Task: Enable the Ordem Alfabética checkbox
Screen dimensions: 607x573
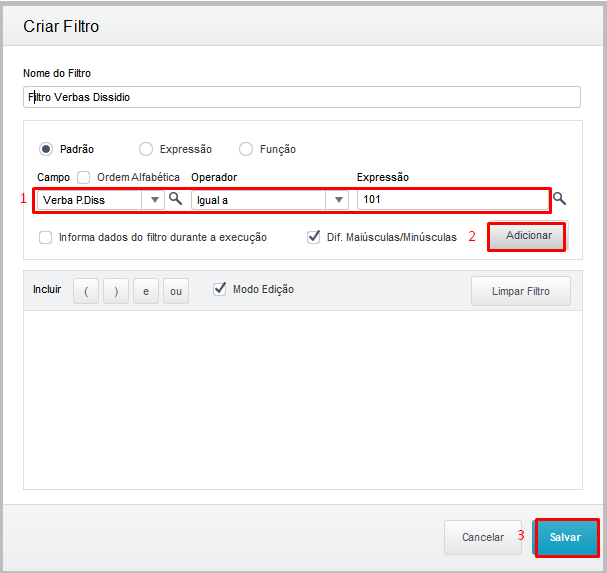Action: 83,177
